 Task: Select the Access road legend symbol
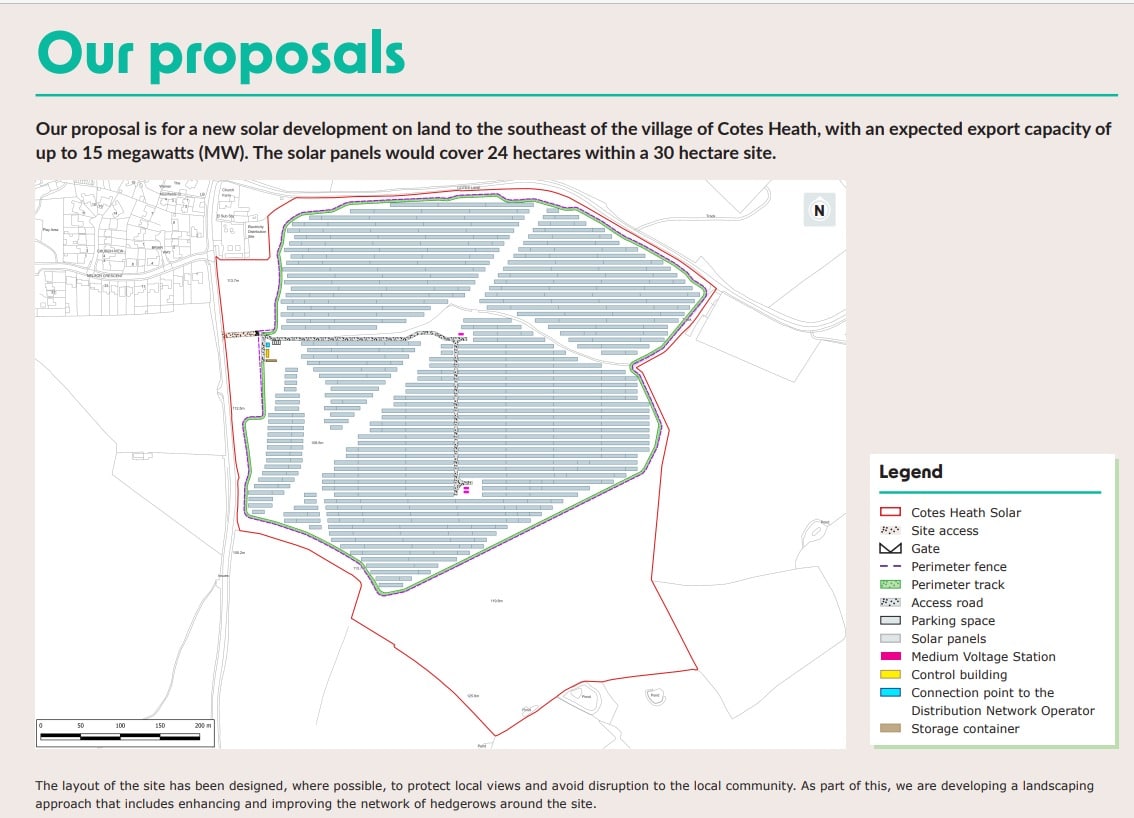[x=890, y=602]
